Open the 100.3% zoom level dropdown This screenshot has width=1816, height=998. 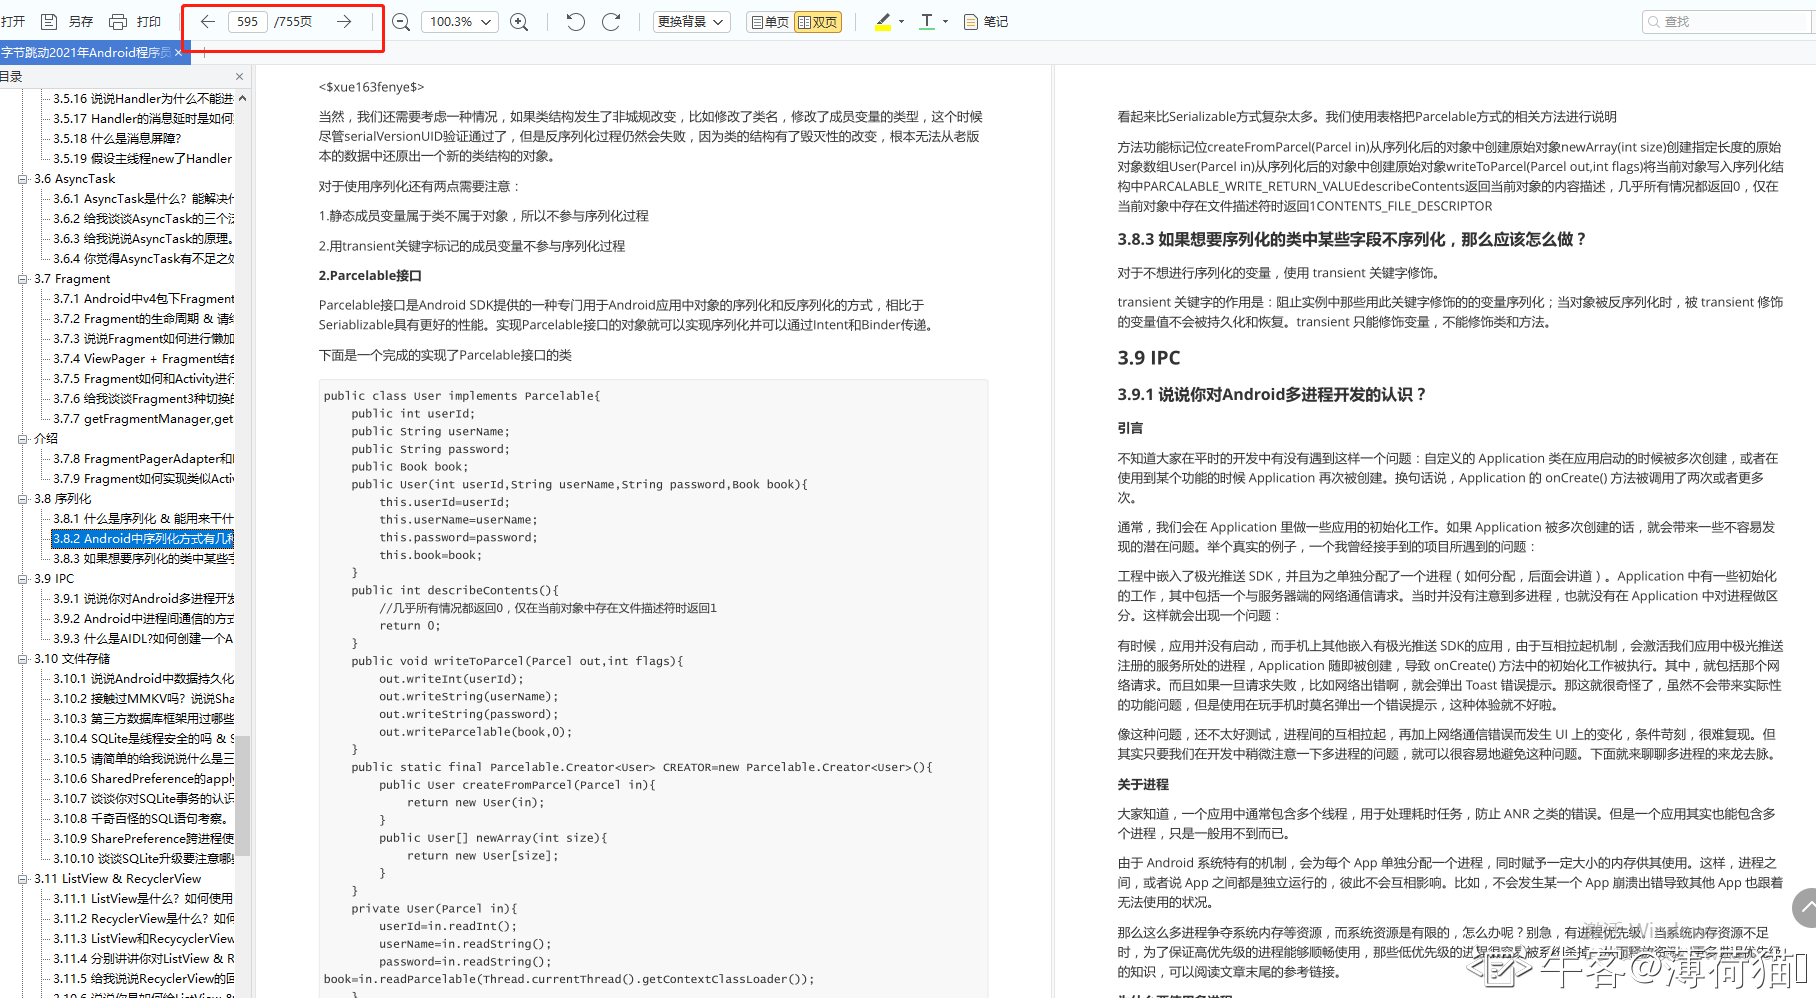[x=460, y=22]
